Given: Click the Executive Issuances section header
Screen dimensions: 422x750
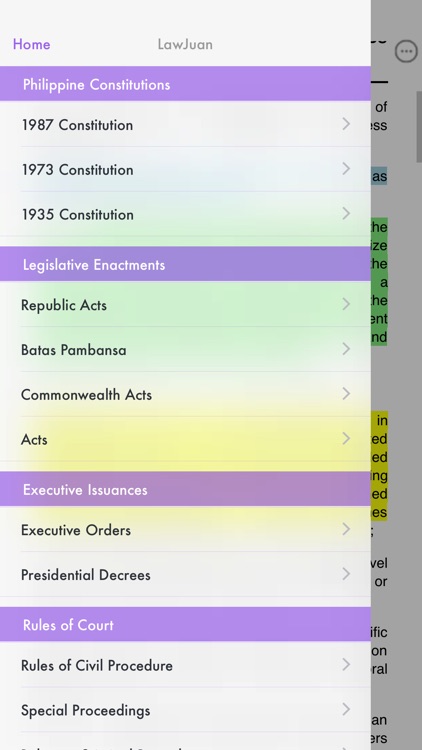Looking at the screenshot, I should tap(185, 489).
